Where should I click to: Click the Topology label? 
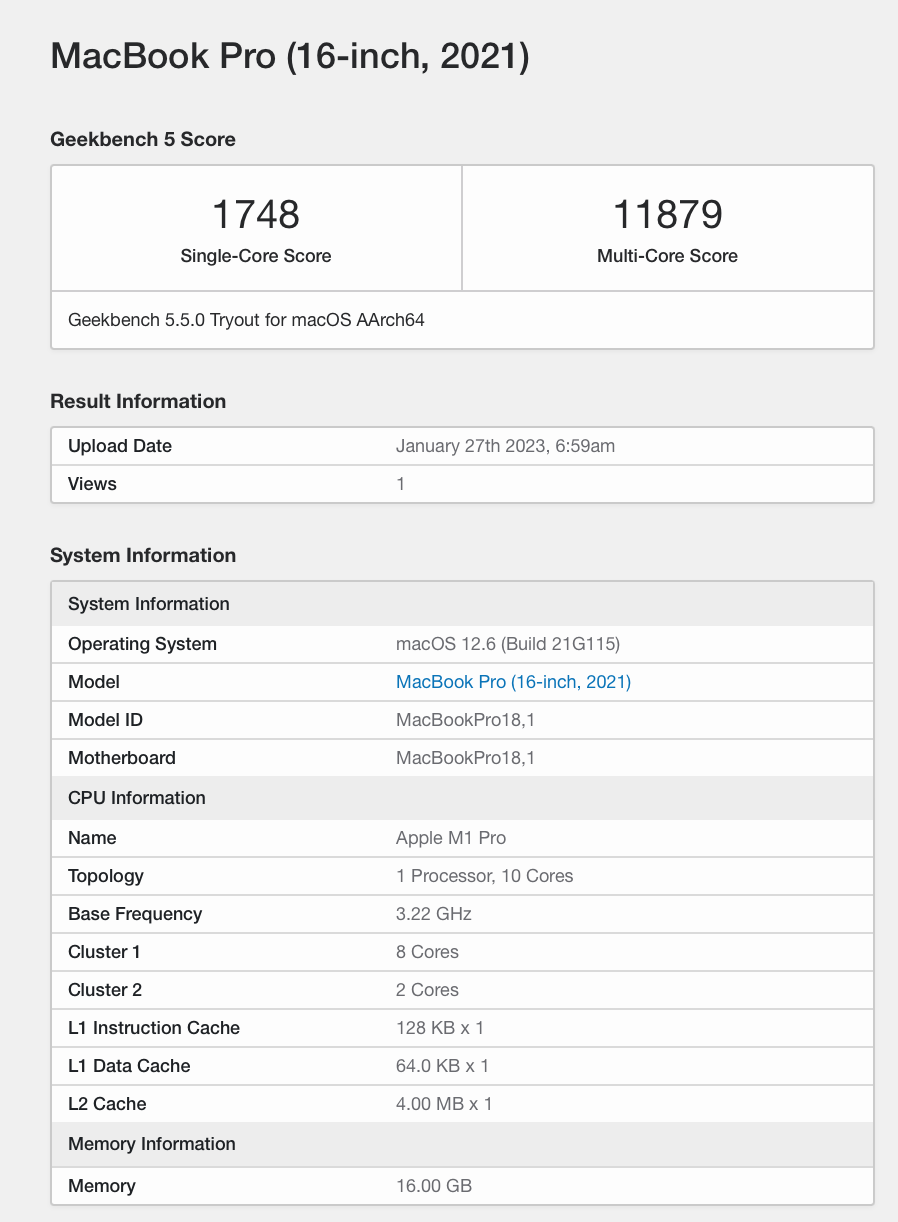(106, 876)
